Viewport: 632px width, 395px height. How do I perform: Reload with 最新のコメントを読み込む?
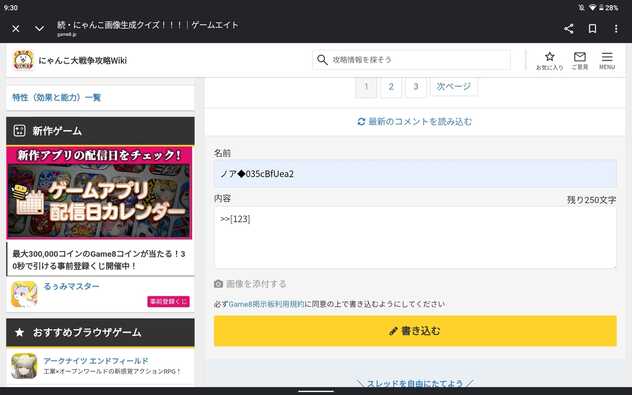click(415, 121)
